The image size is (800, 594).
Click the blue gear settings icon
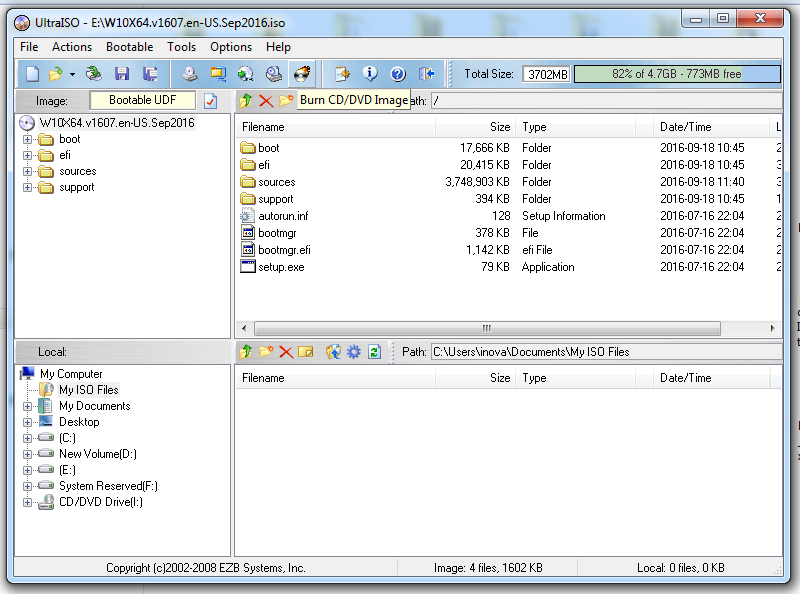354,352
